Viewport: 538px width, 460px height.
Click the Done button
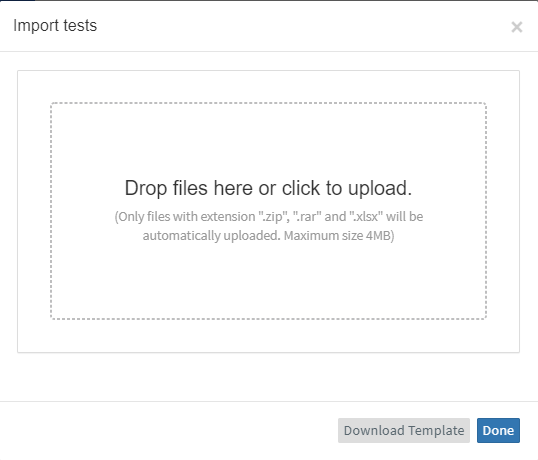pyautogui.click(x=498, y=430)
